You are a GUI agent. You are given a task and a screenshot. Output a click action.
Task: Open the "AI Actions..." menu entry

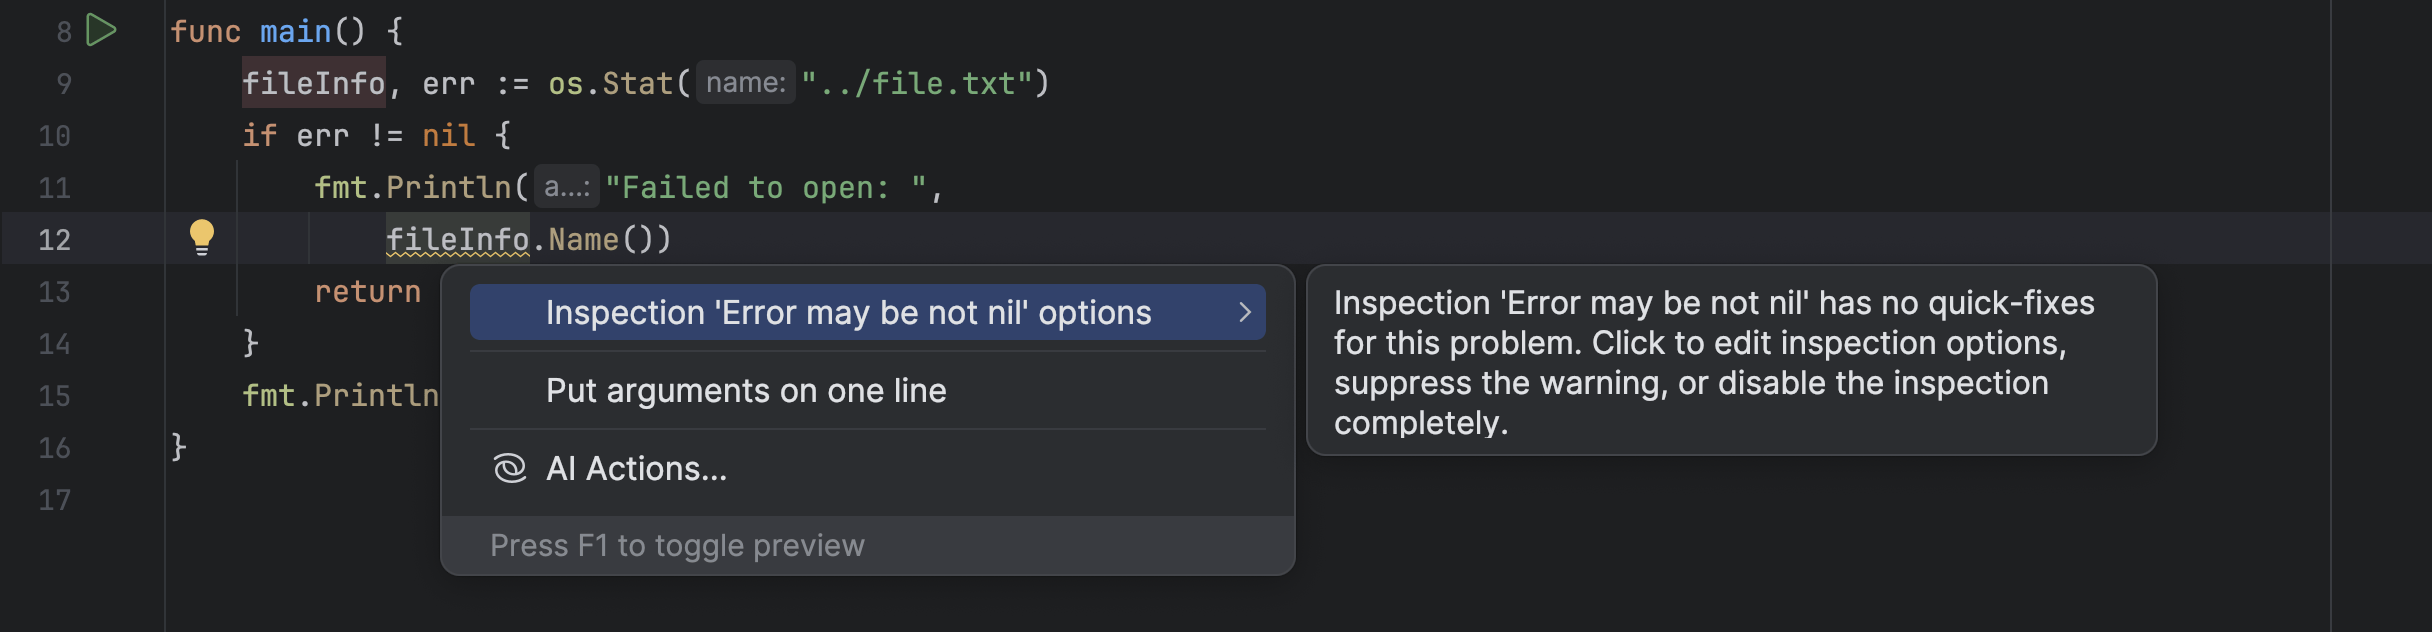coord(636,469)
